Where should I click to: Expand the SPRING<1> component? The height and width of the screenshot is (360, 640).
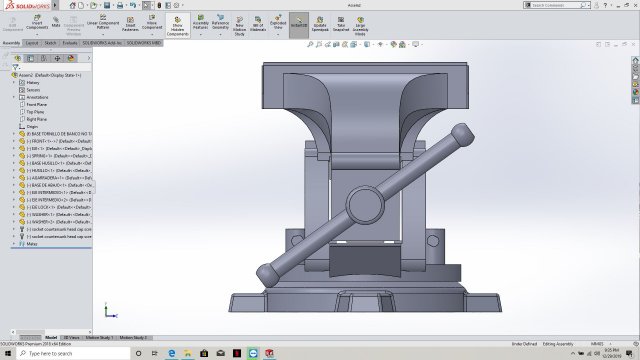coord(14,156)
